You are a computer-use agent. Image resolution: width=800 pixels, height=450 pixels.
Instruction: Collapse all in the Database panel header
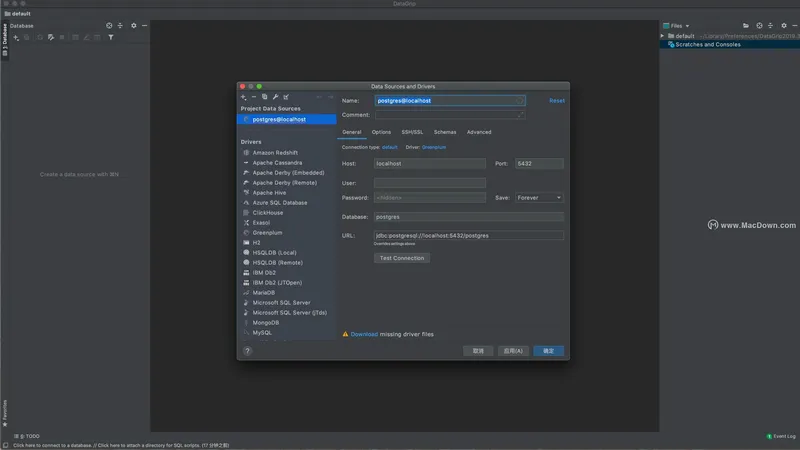coord(120,26)
